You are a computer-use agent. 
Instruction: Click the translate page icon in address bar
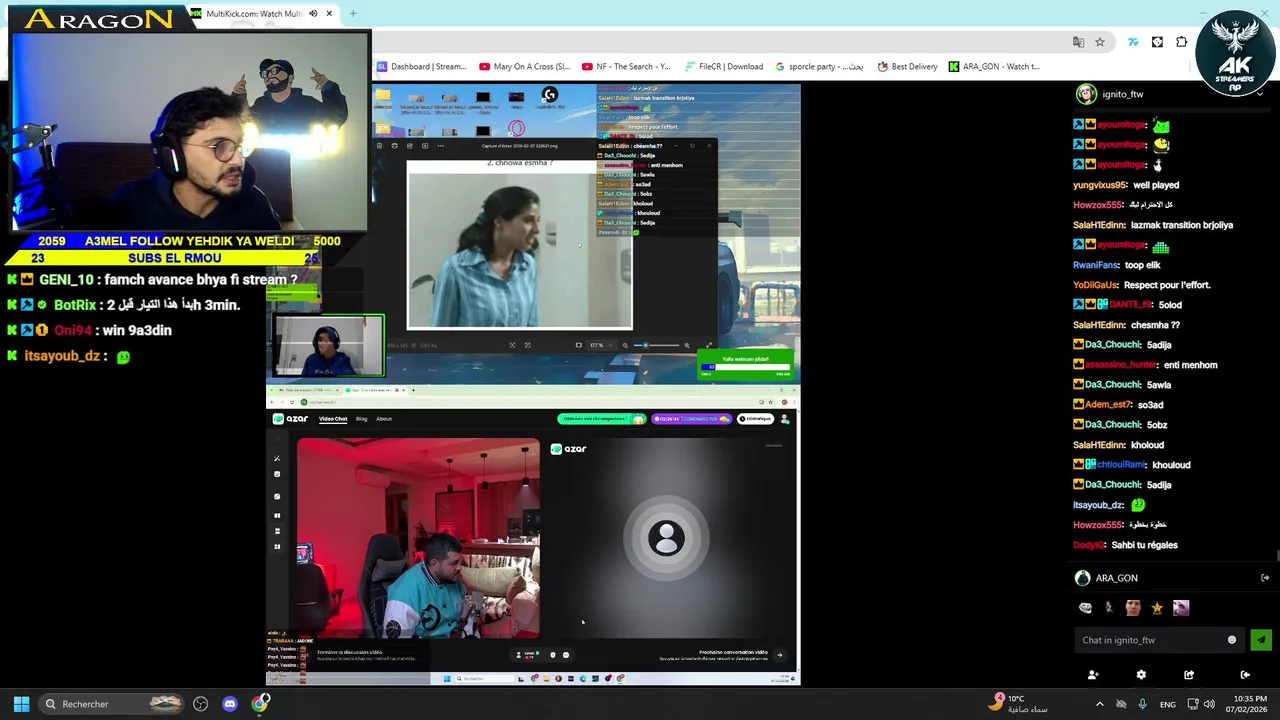(x=1078, y=42)
